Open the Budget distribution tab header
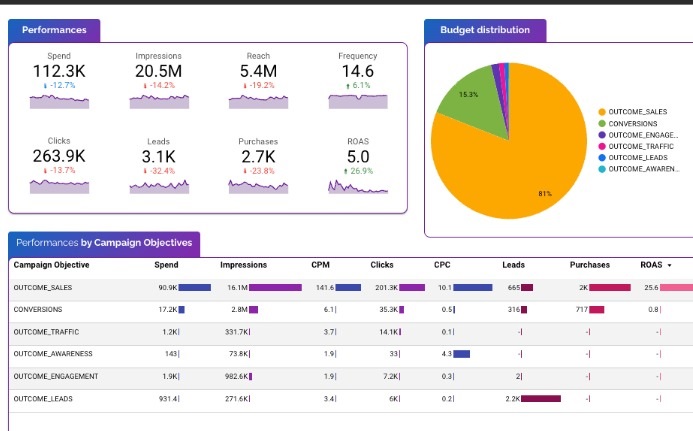Image resolution: width=693 pixels, height=431 pixels. 485,30
